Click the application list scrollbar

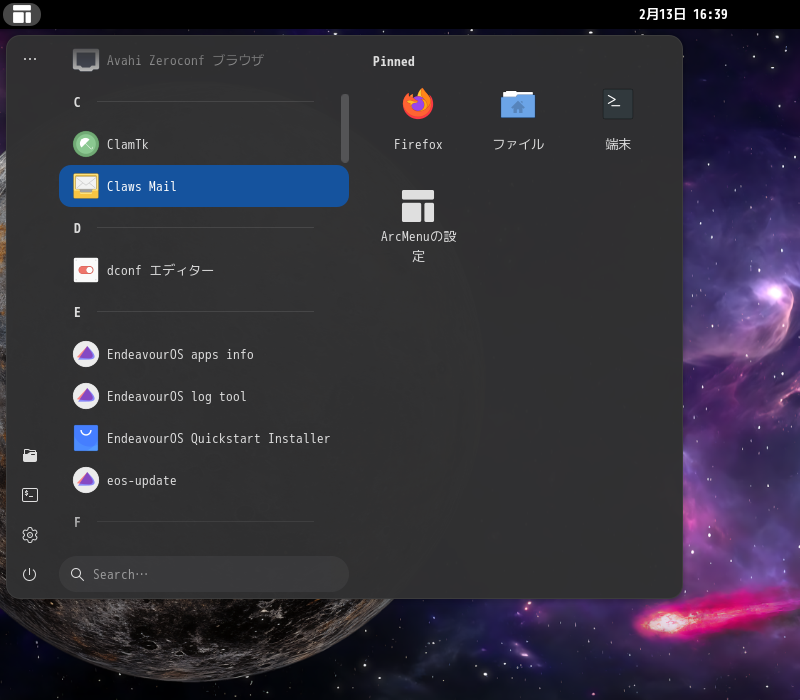pos(345,128)
